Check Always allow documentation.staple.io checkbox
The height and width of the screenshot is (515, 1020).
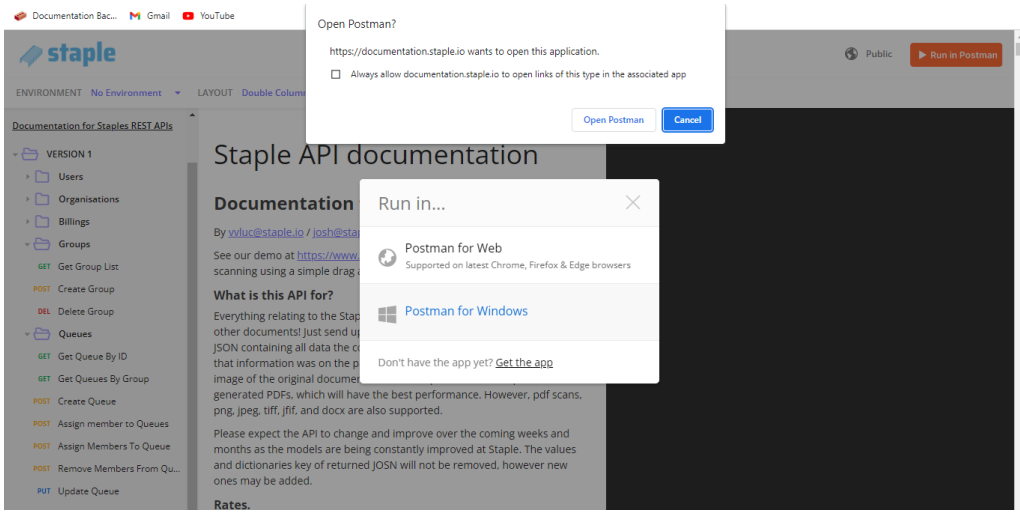point(336,74)
